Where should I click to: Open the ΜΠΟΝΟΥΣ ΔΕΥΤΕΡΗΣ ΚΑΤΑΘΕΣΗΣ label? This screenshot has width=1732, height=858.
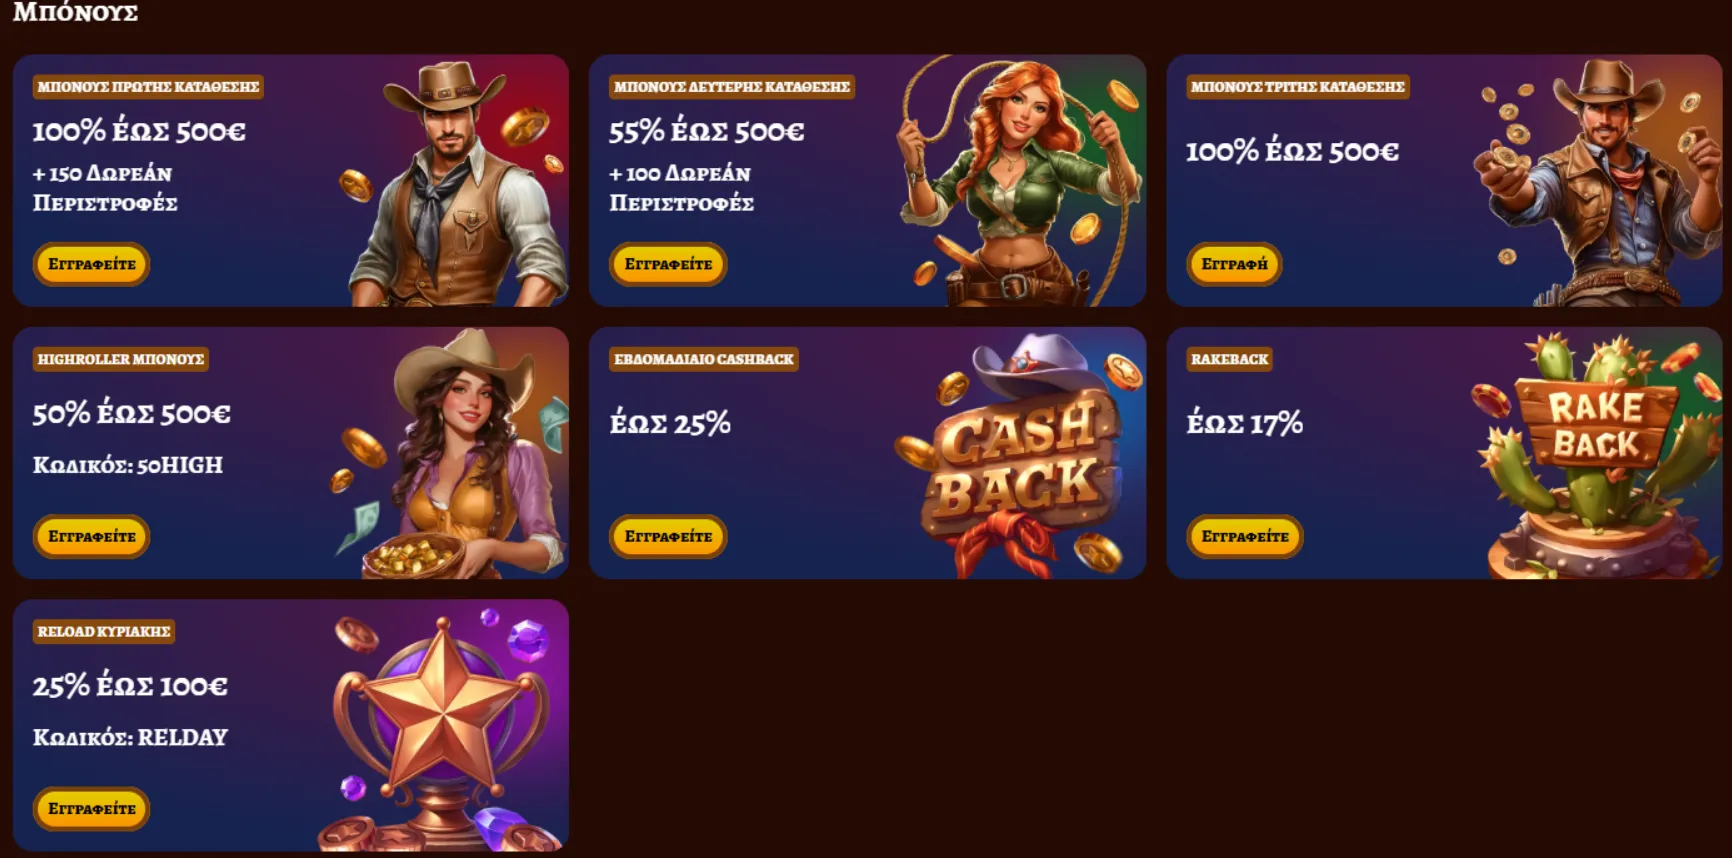[x=732, y=87]
